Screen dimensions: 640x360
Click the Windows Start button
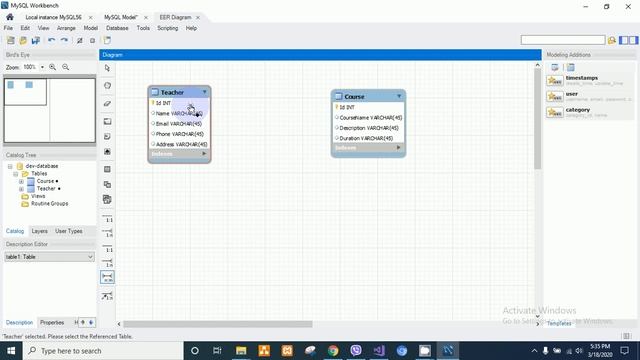[11, 351]
